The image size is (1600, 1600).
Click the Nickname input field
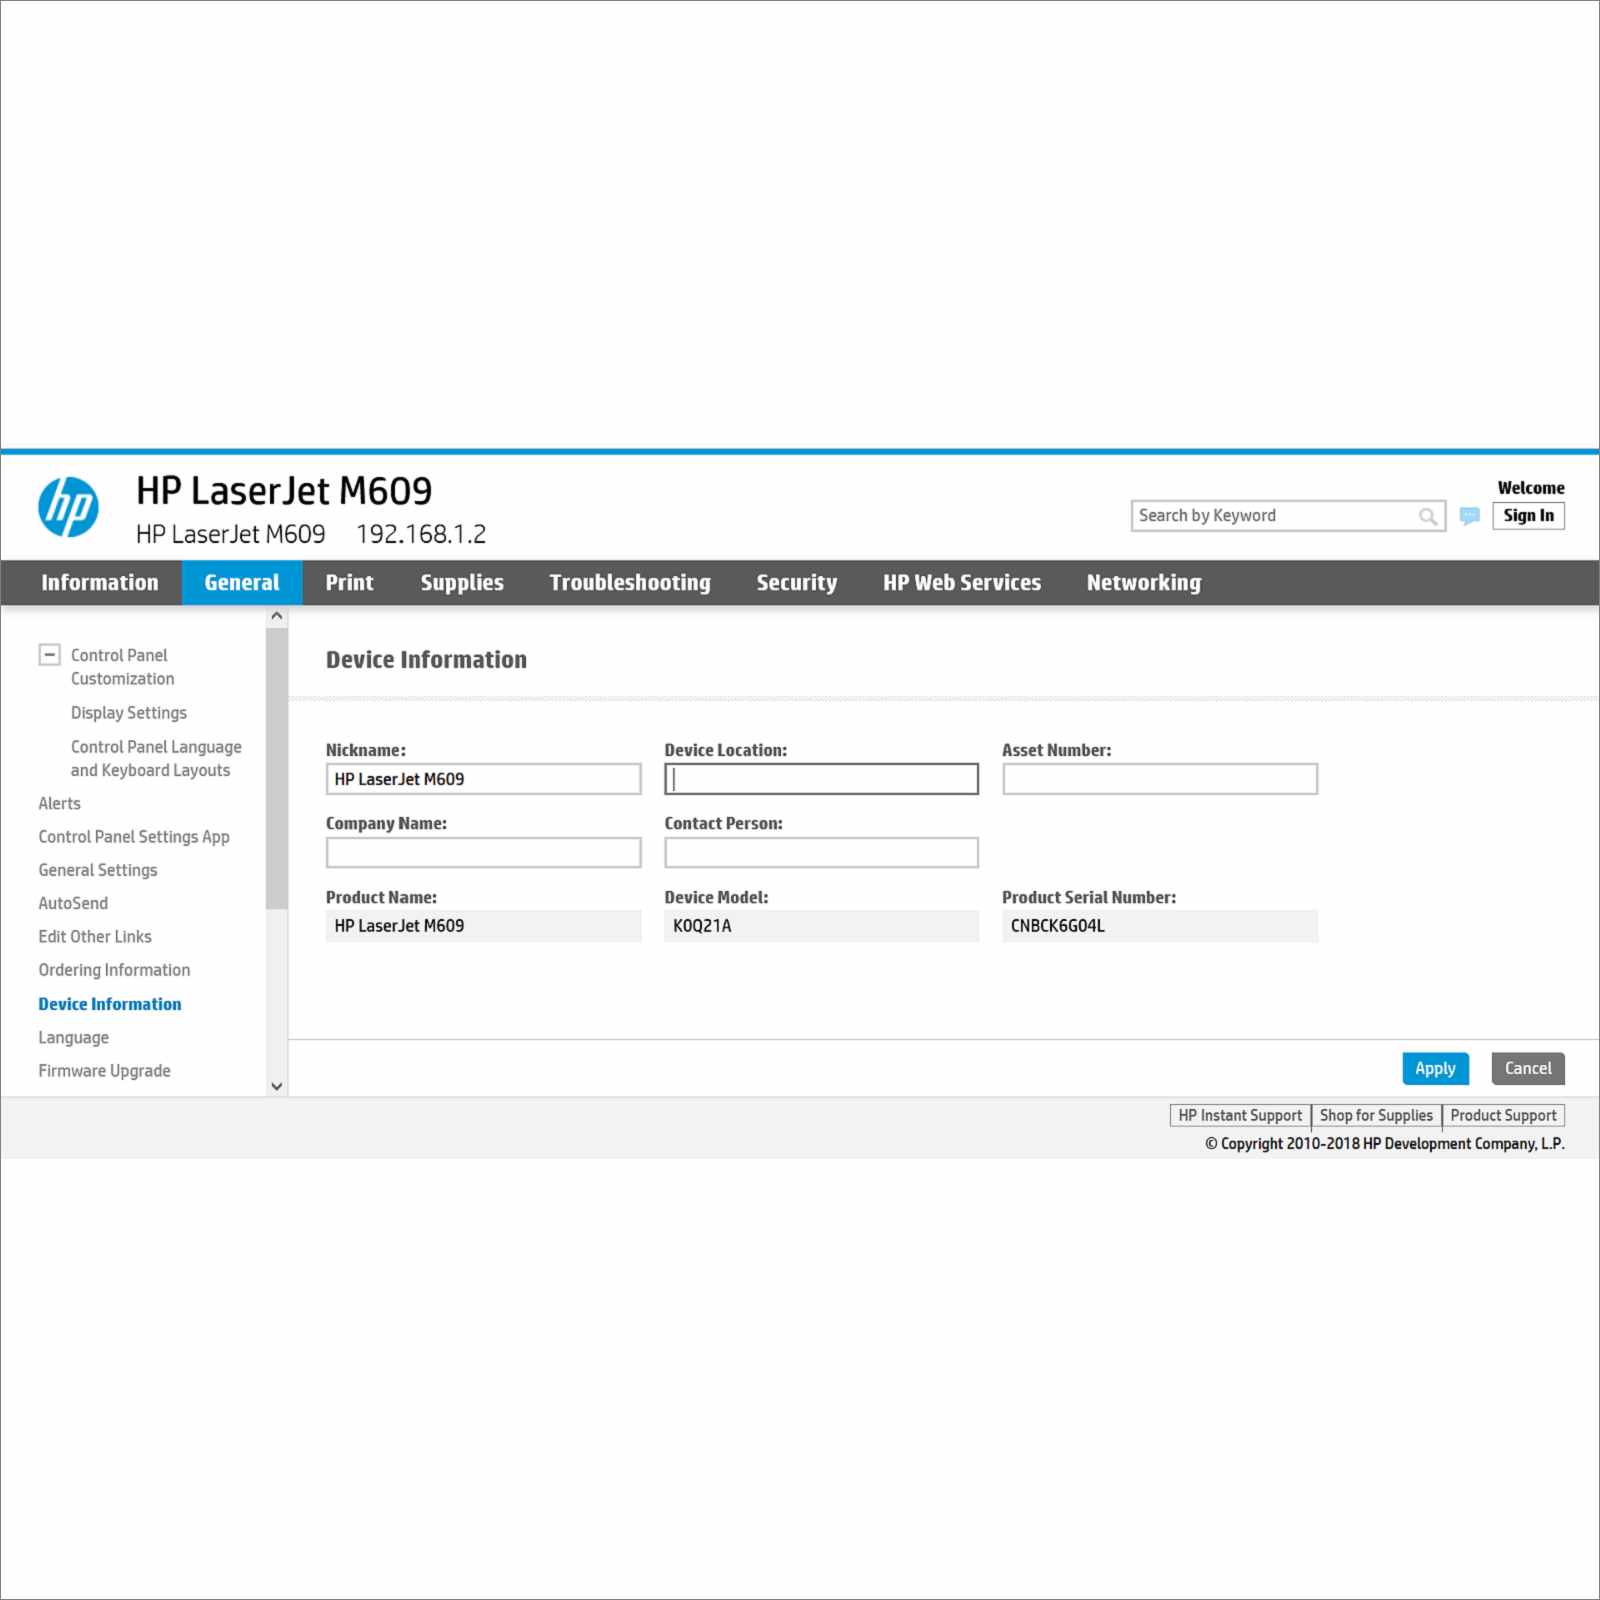483,779
